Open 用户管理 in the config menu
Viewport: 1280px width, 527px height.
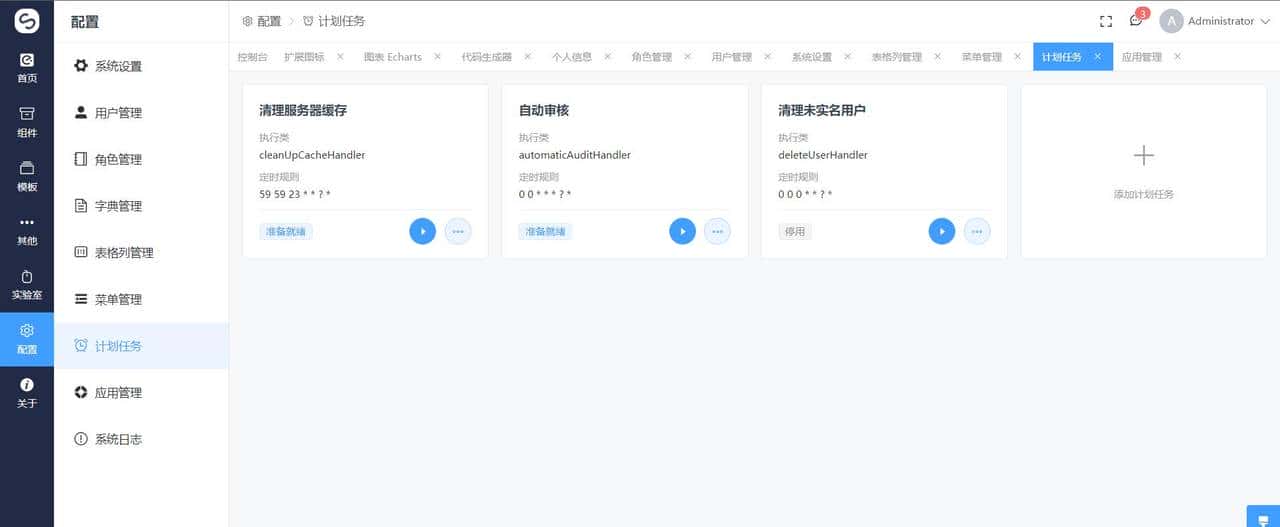click(141, 113)
